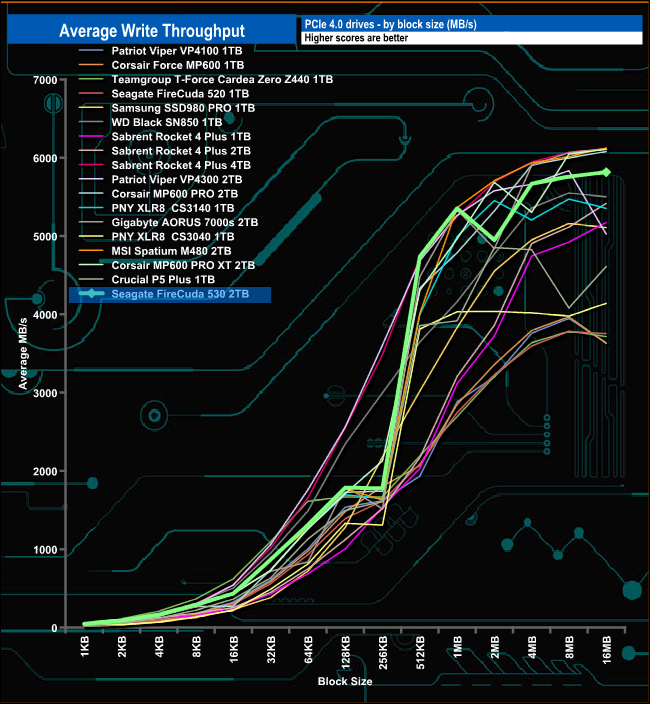This screenshot has height=704, width=650.
Task: Click the diamond marker in FireCuda 530 legend
Action: [x=91, y=294]
